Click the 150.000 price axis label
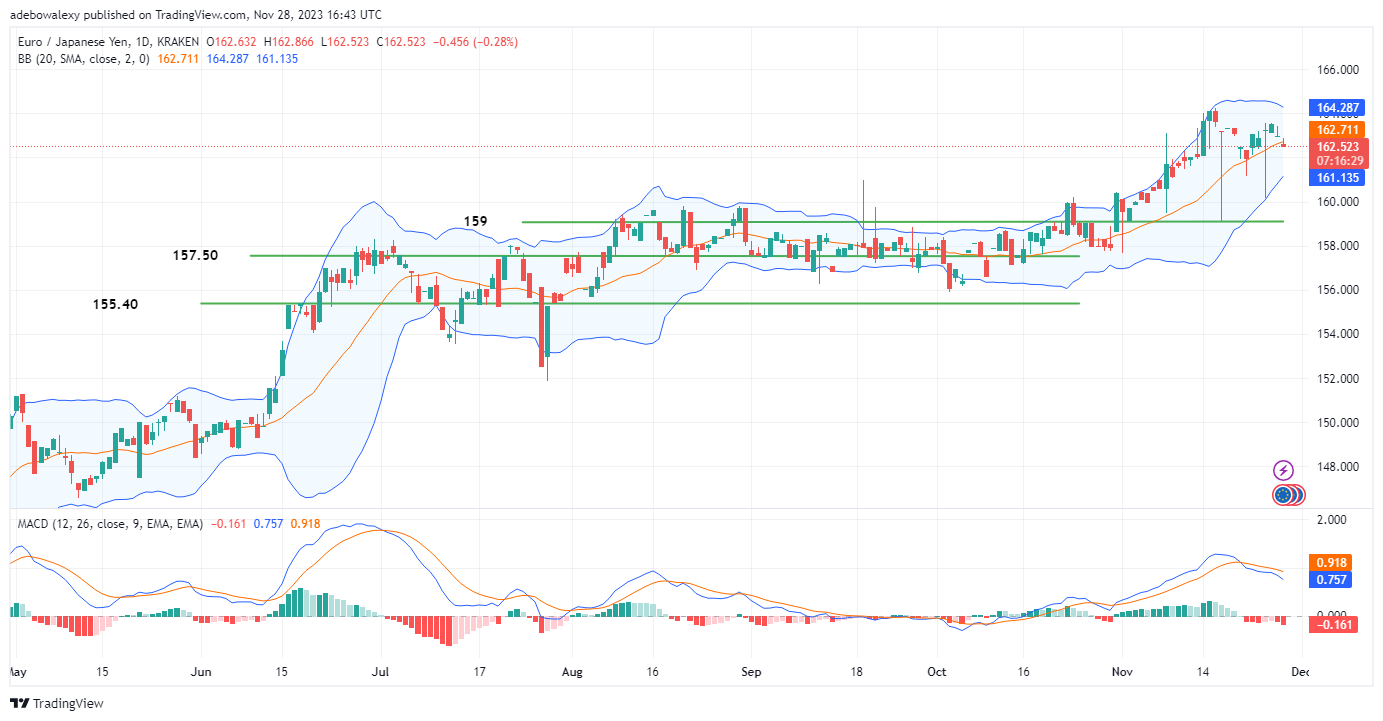The width and height of the screenshot is (1383, 721). click(1340, 423)
